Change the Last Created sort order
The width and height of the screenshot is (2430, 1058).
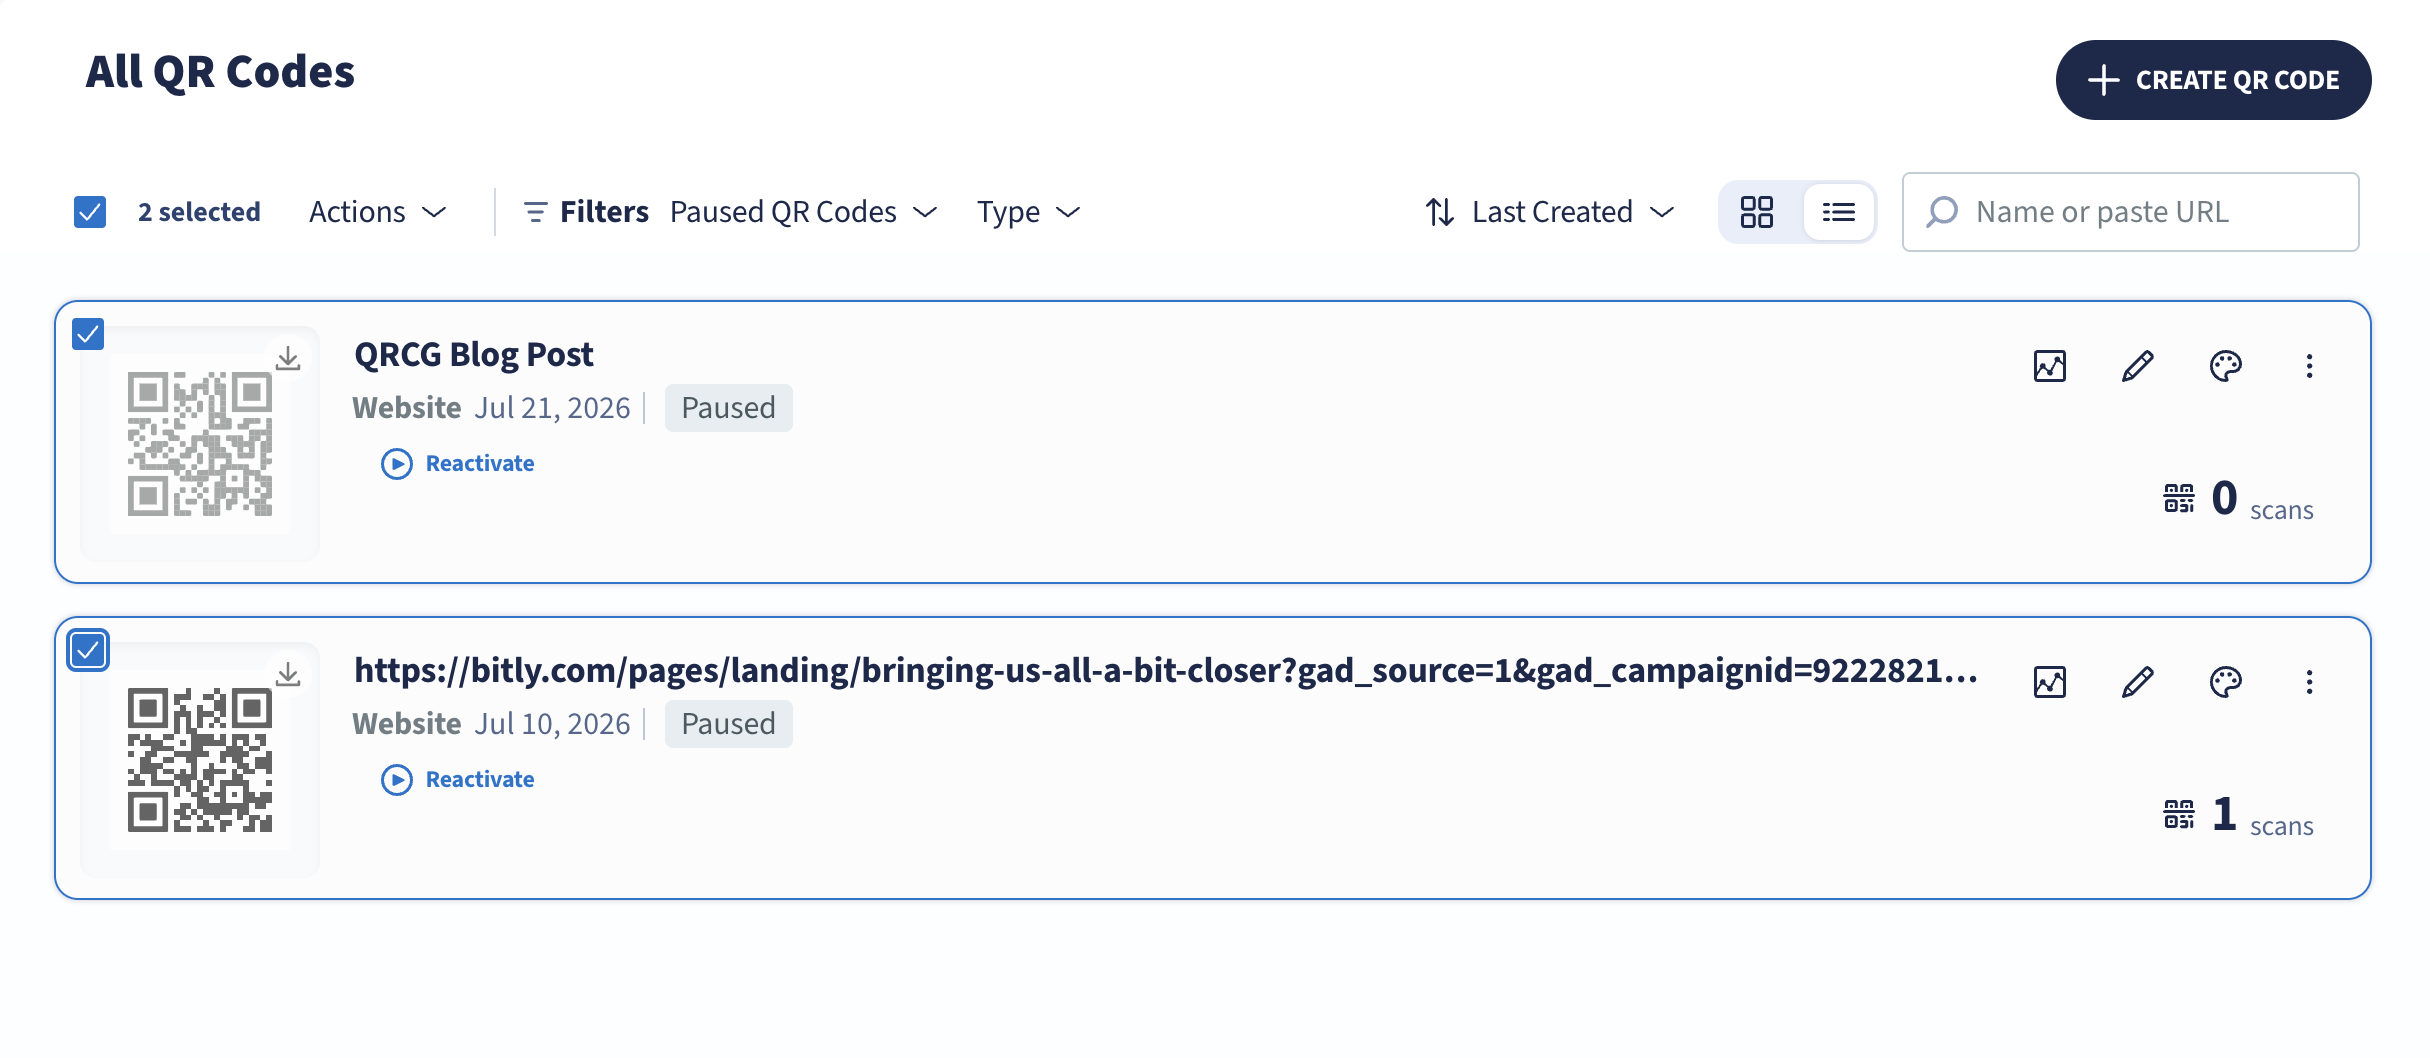pos(1550,212)
